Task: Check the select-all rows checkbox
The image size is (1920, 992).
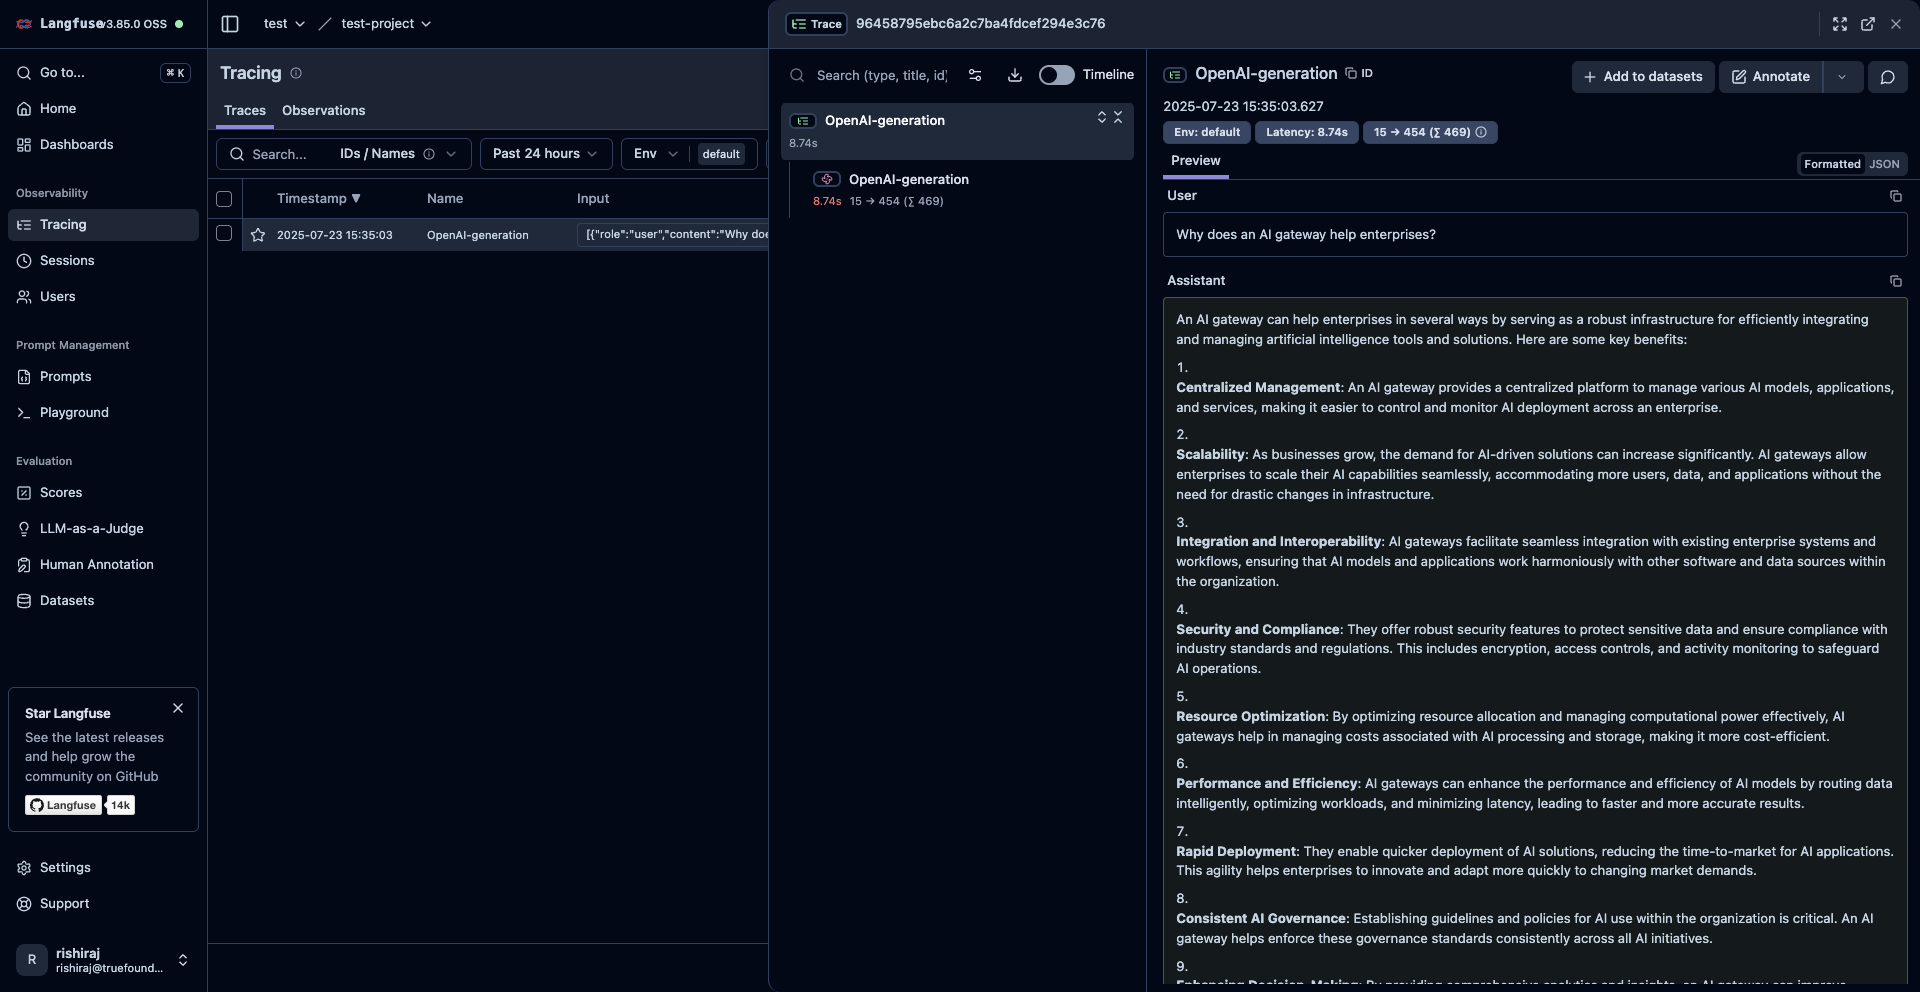Action: point(224,199)
